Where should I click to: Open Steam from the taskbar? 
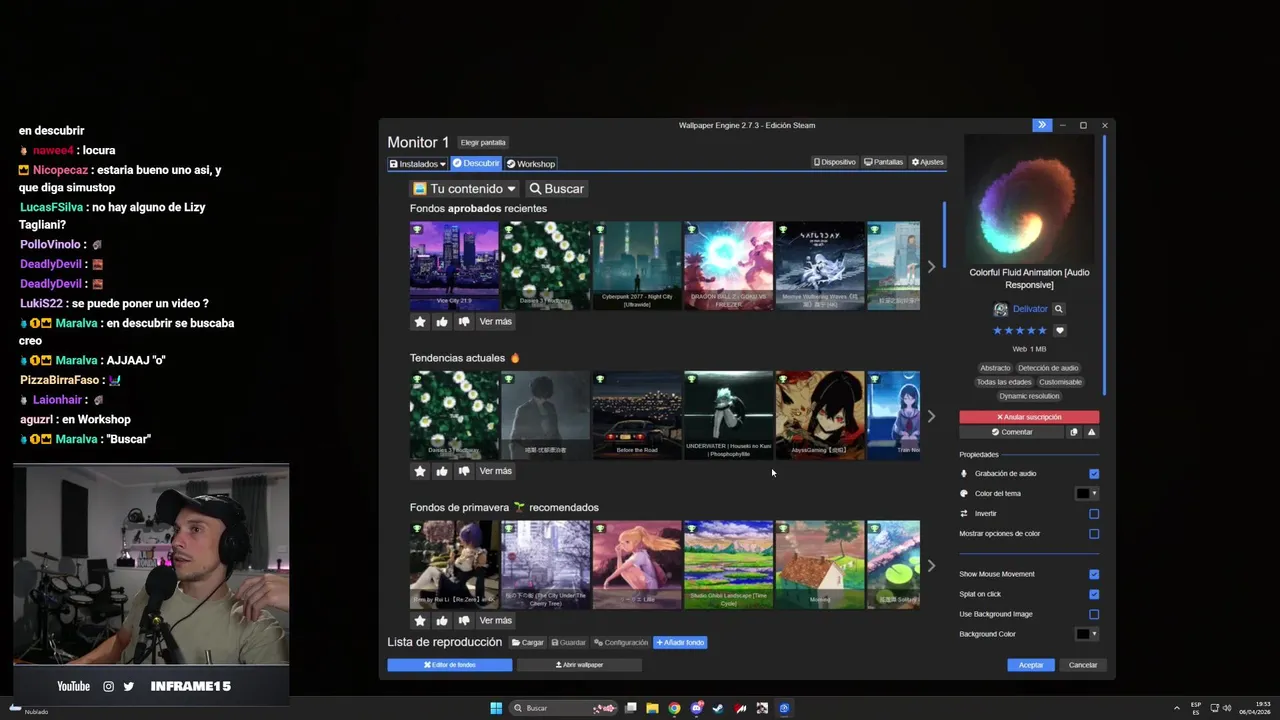click(718, 708)
